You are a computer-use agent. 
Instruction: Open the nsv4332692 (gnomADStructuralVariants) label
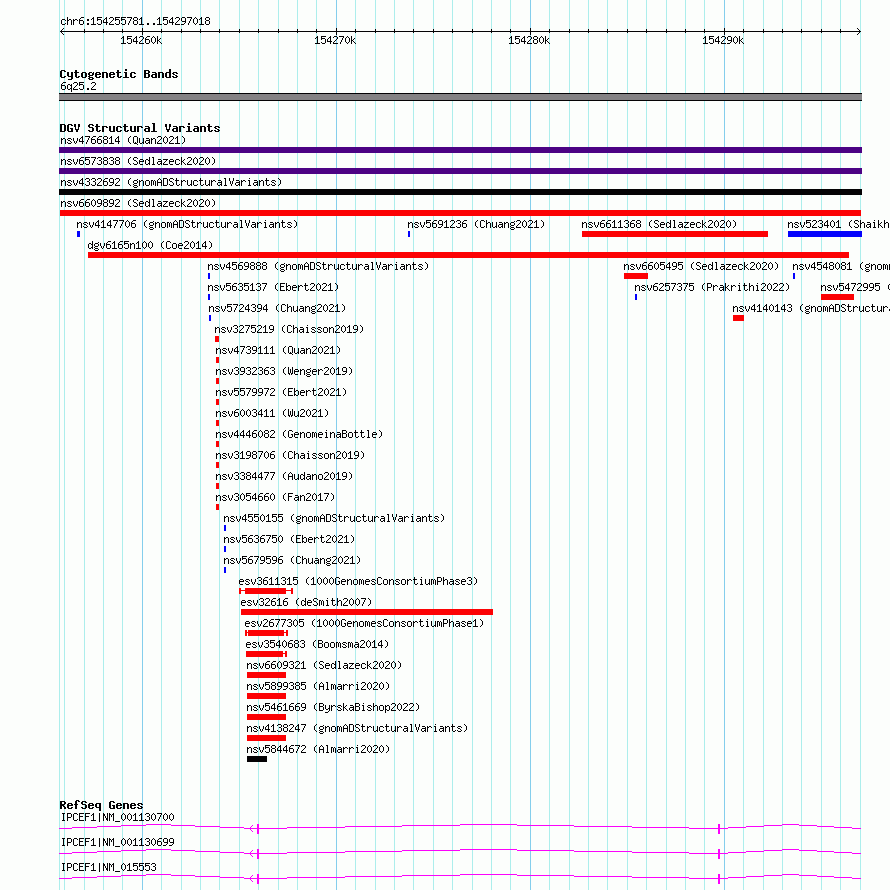[171, 182]
